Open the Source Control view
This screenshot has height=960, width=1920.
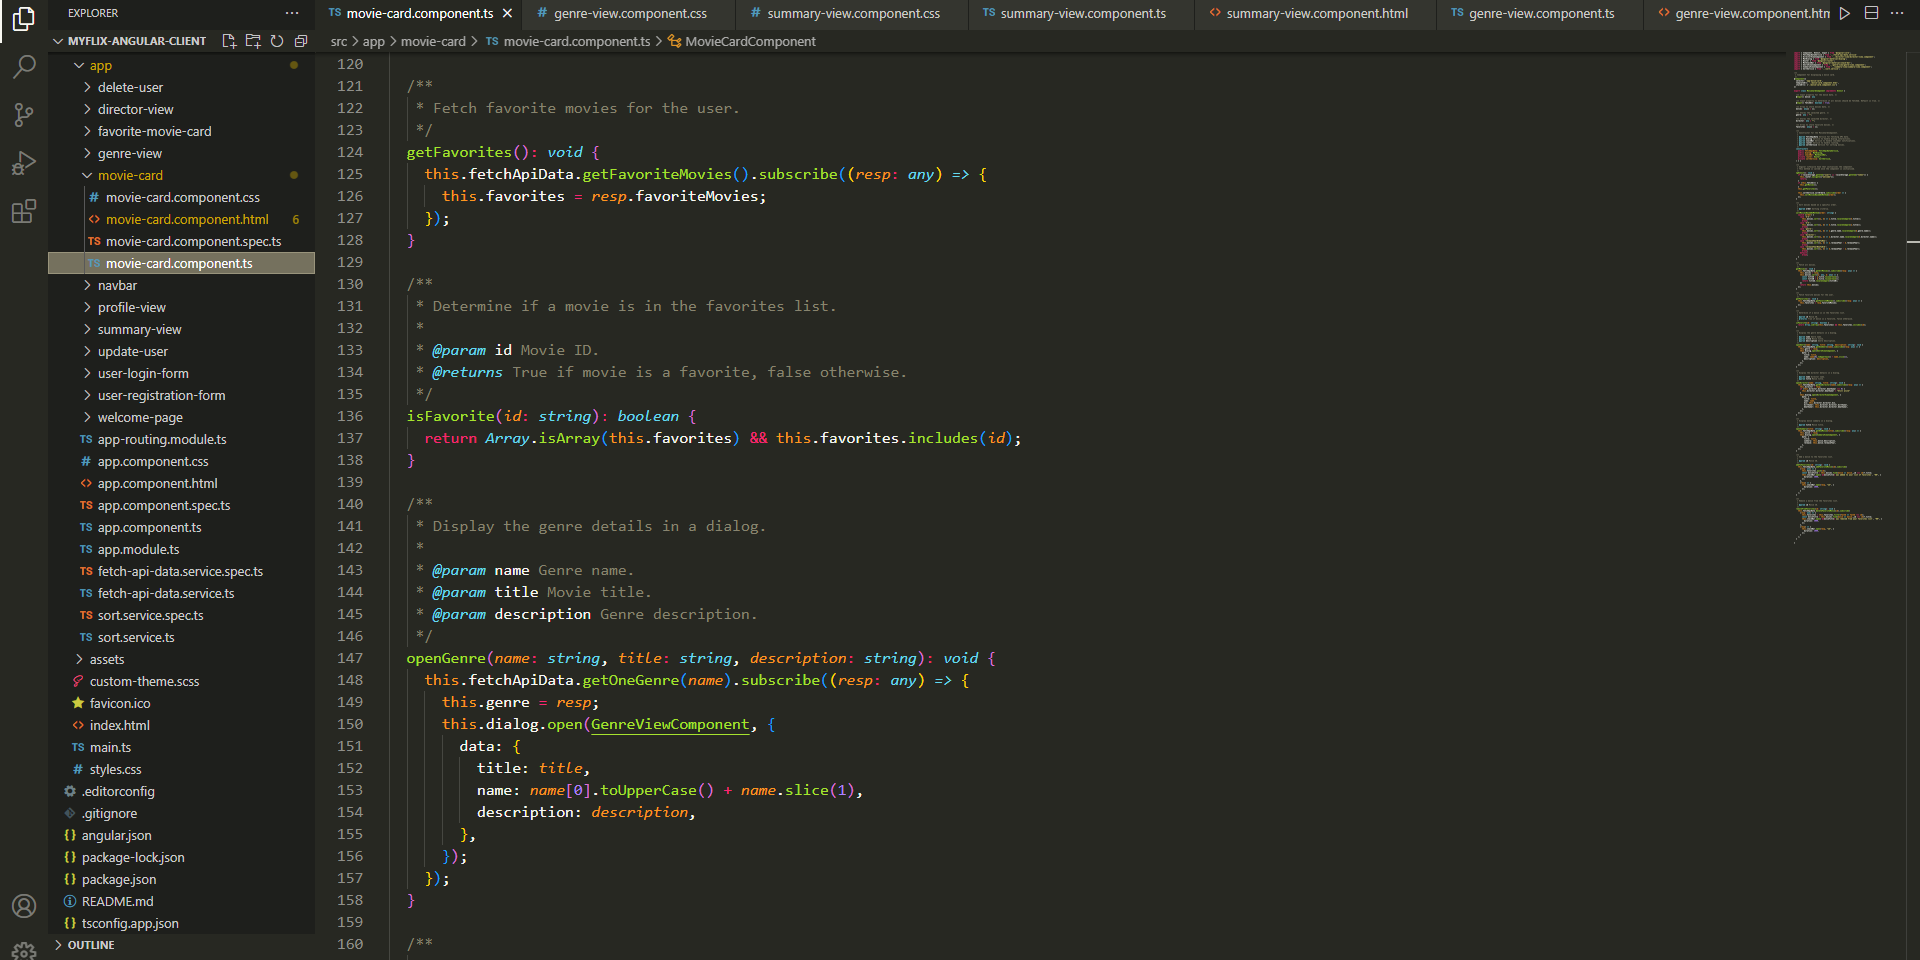coord(24,115)
